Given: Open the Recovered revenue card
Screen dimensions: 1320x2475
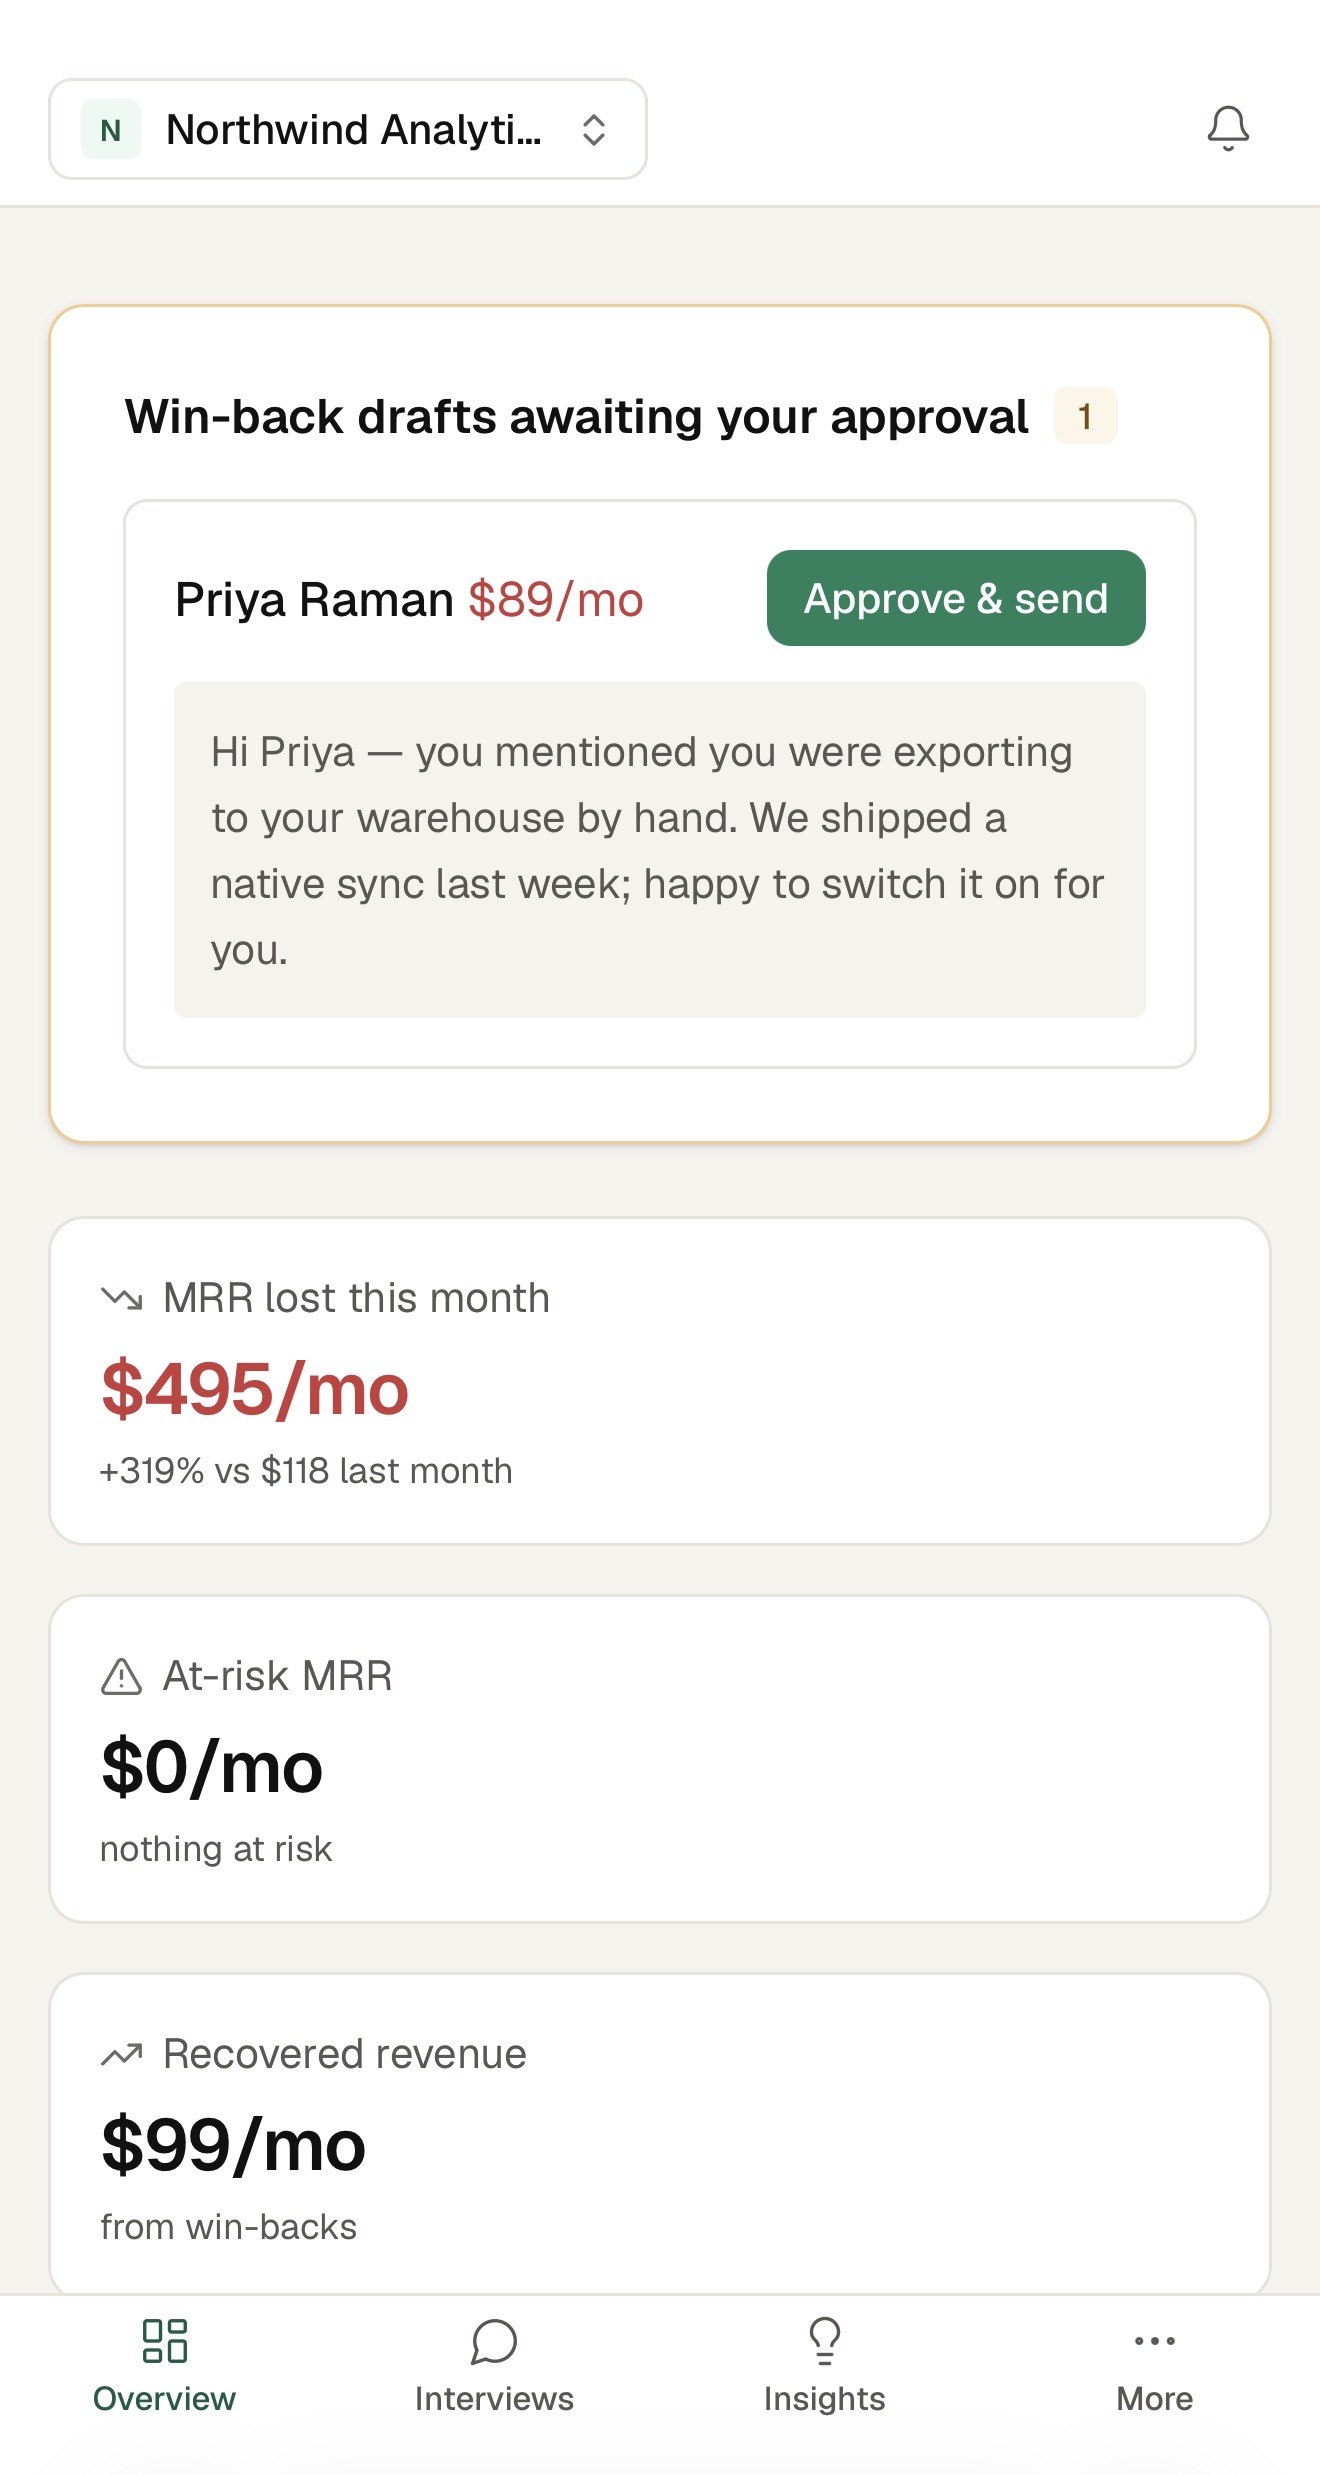Looking at the screenshot, I should 660,2135.
